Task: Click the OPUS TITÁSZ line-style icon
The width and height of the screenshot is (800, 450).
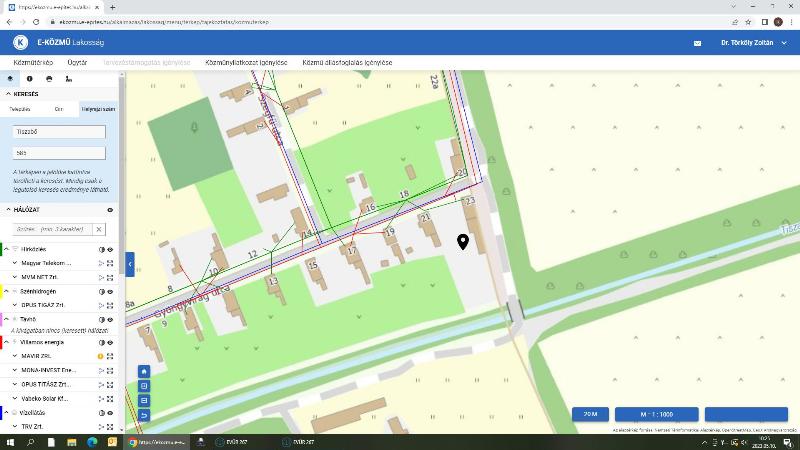Action: [101, 385]
